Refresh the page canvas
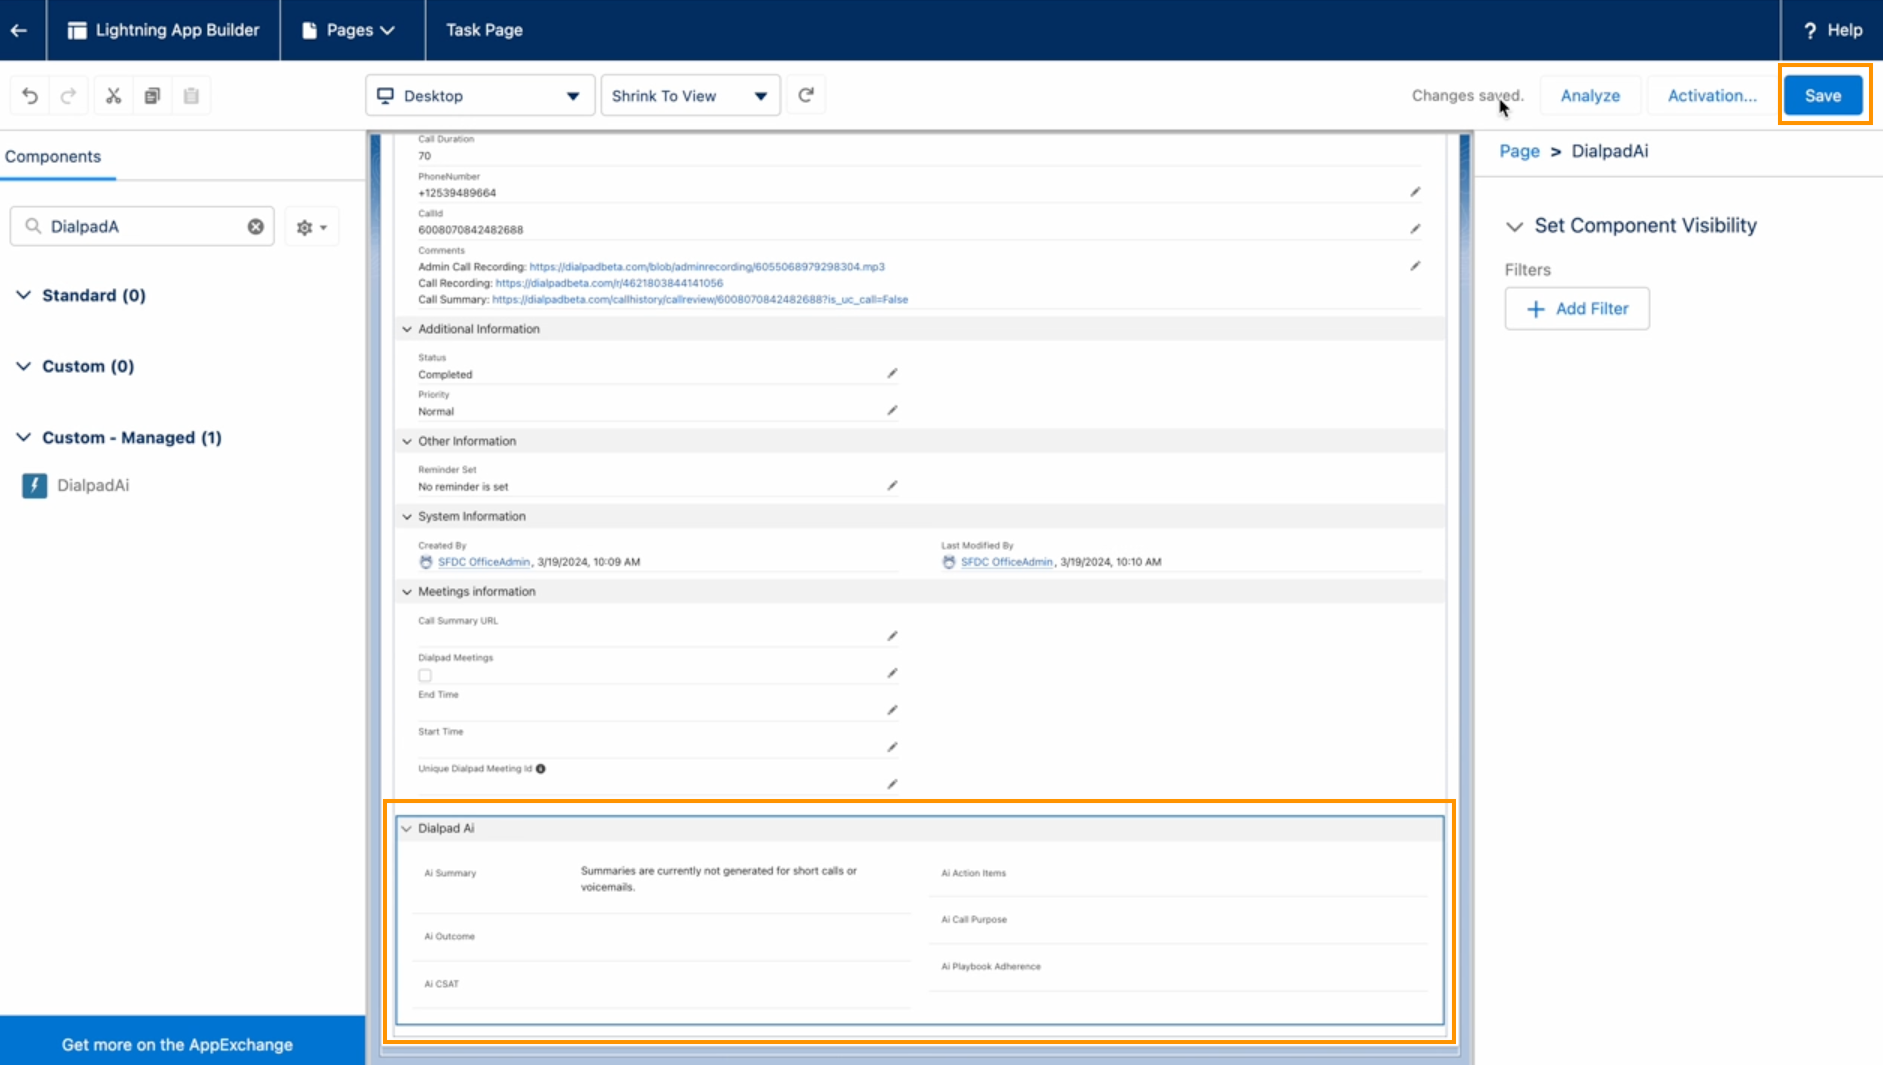Viewport: 1883px width, 1065px height. point(806,95)
